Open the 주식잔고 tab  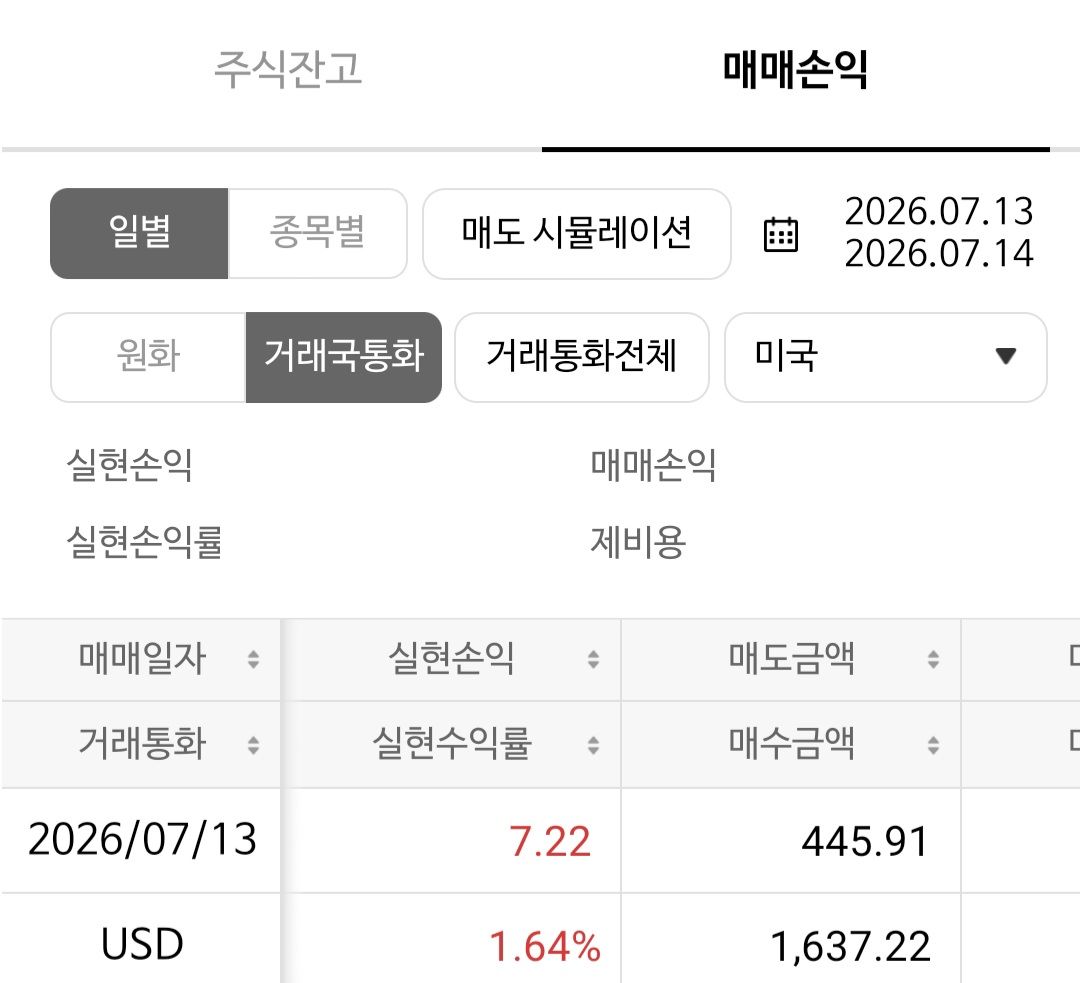pos(288,70)
